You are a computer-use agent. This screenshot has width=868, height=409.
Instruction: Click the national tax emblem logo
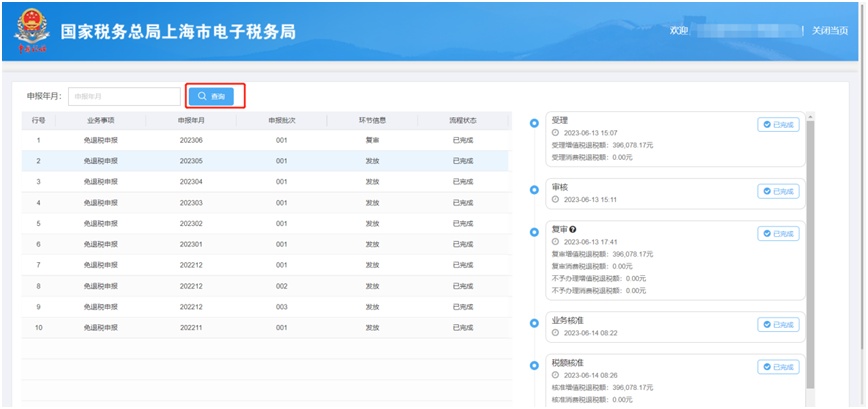(x=32, y=30)
